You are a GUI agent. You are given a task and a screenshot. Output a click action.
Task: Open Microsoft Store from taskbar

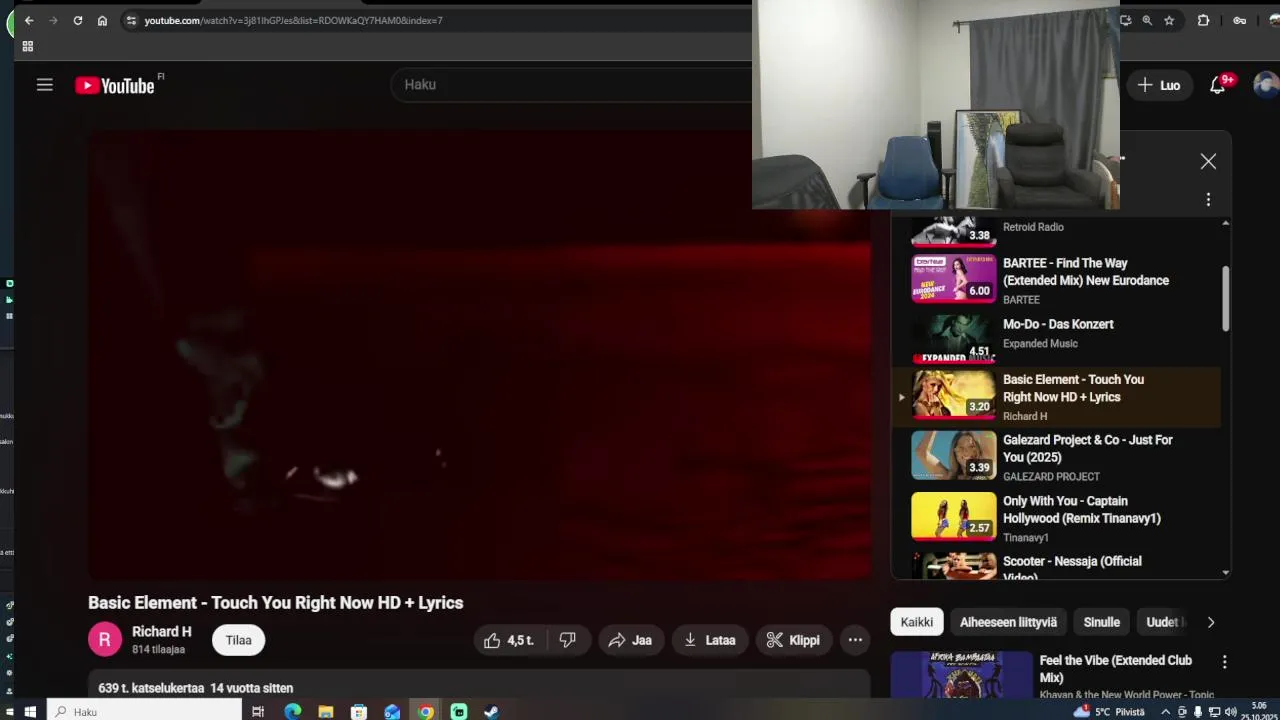(359, 712)
